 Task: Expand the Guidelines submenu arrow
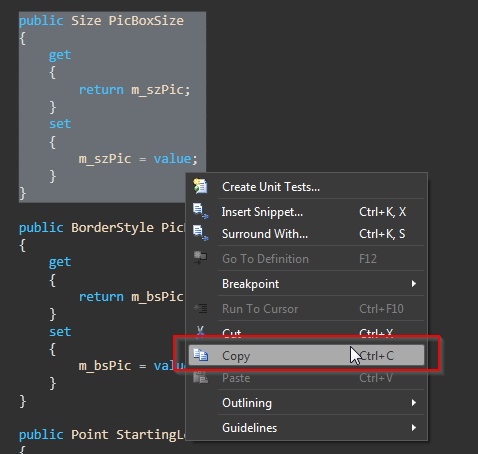(414, 428)
